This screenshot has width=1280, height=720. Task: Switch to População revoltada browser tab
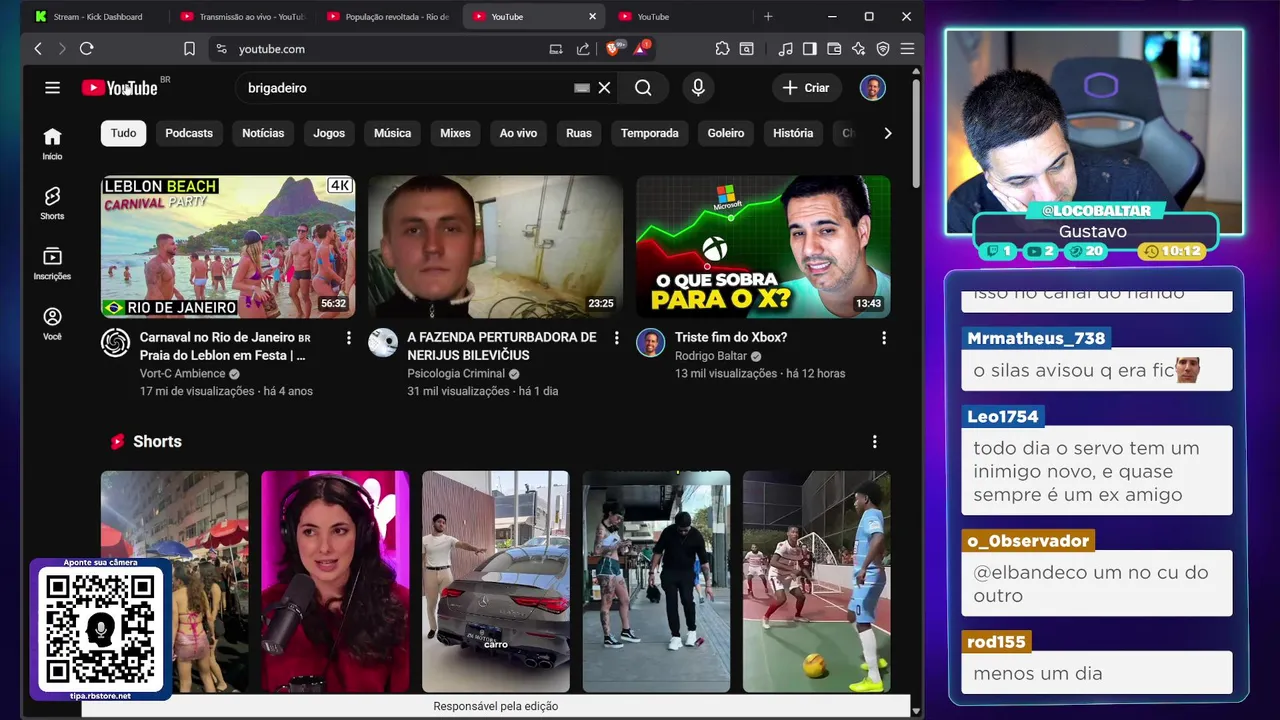tap(390, 16)
